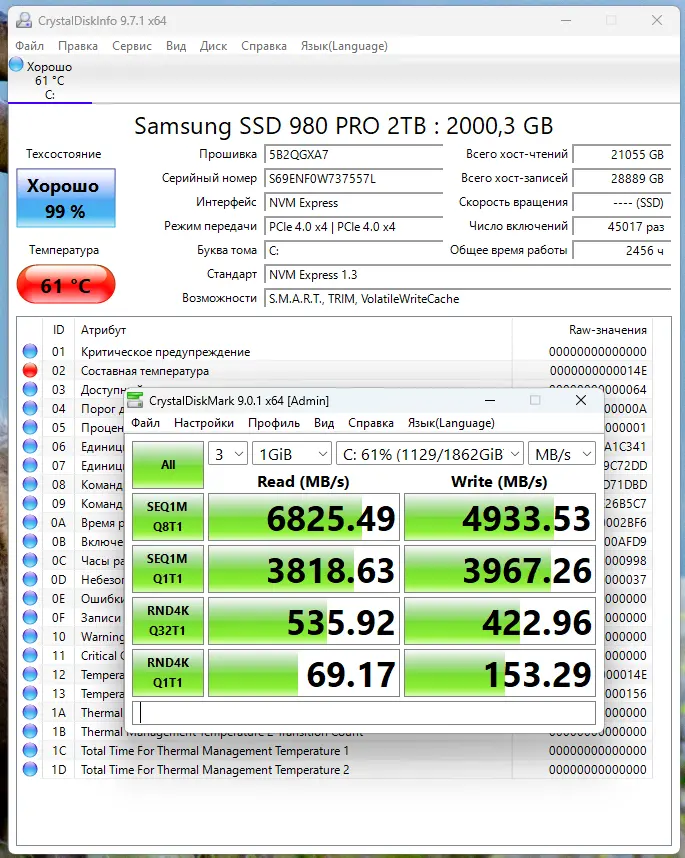Viewport: 685px width, 858px height.
Task: Click status orb for attribute ID 13
Action: click(30, 693)
